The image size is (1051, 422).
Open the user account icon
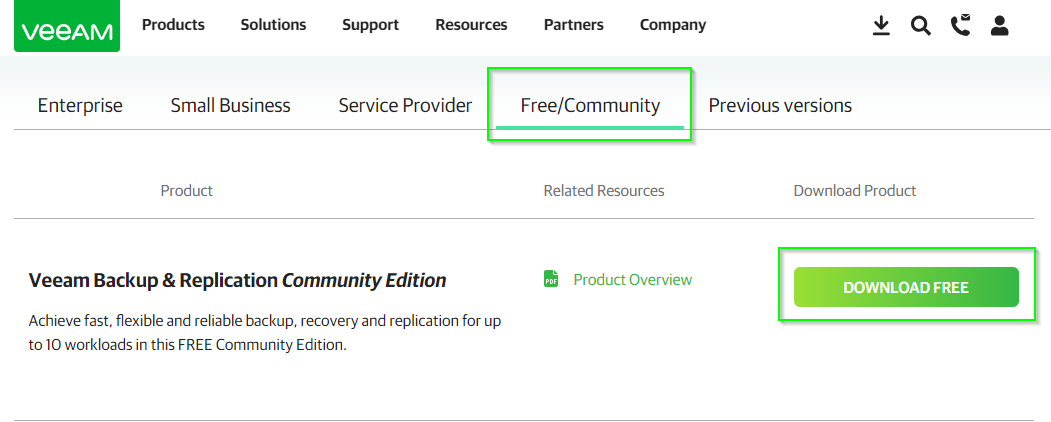[x=999, y=26]
